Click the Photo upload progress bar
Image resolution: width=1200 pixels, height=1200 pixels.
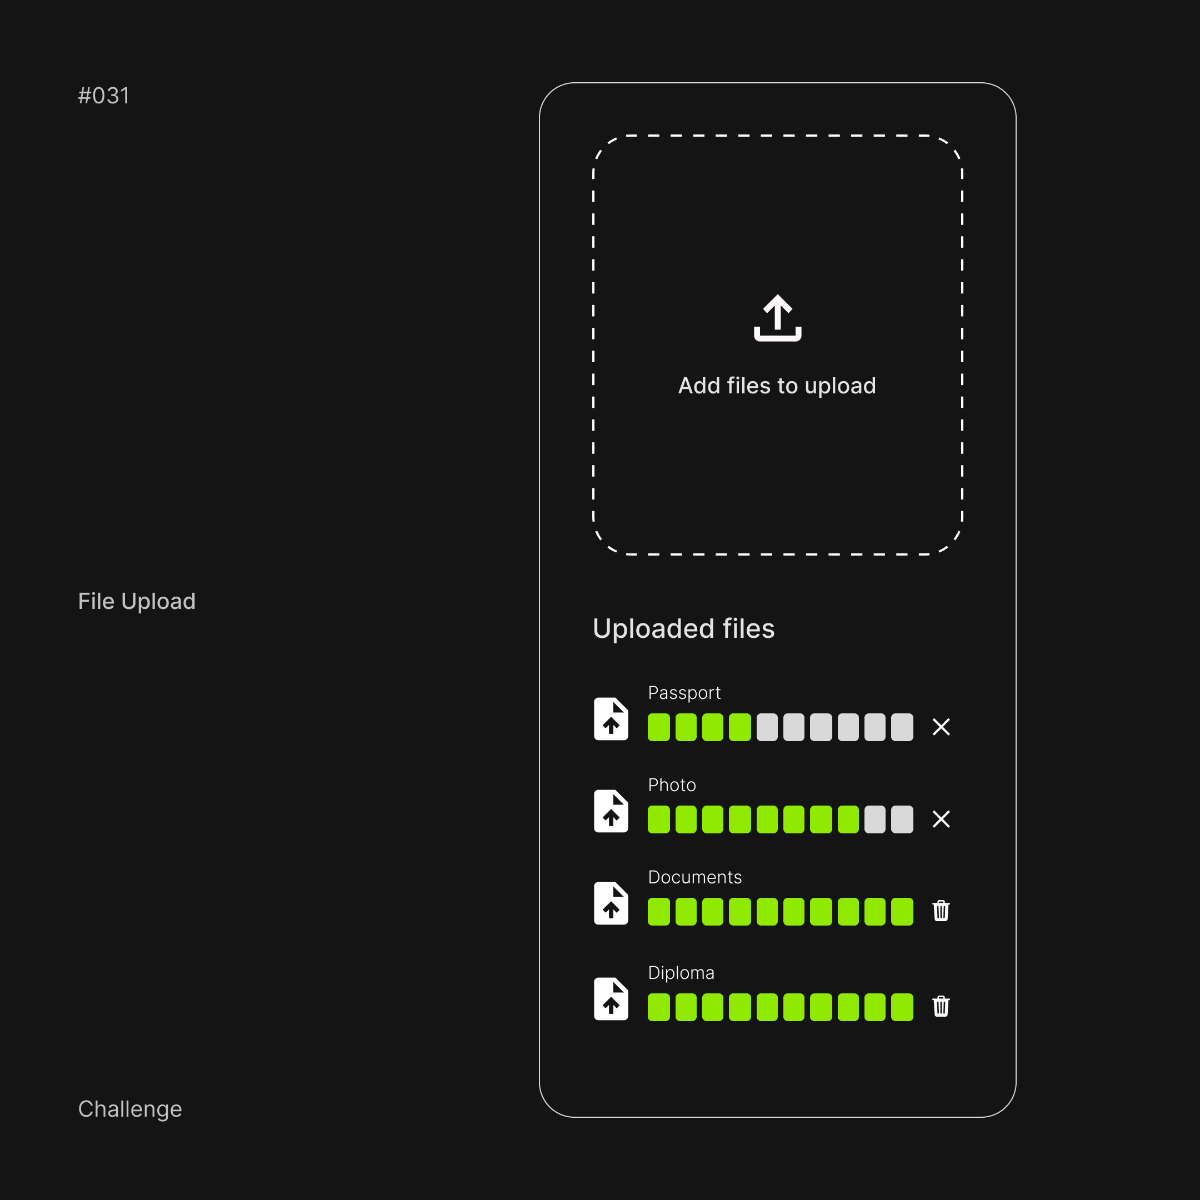780,819
